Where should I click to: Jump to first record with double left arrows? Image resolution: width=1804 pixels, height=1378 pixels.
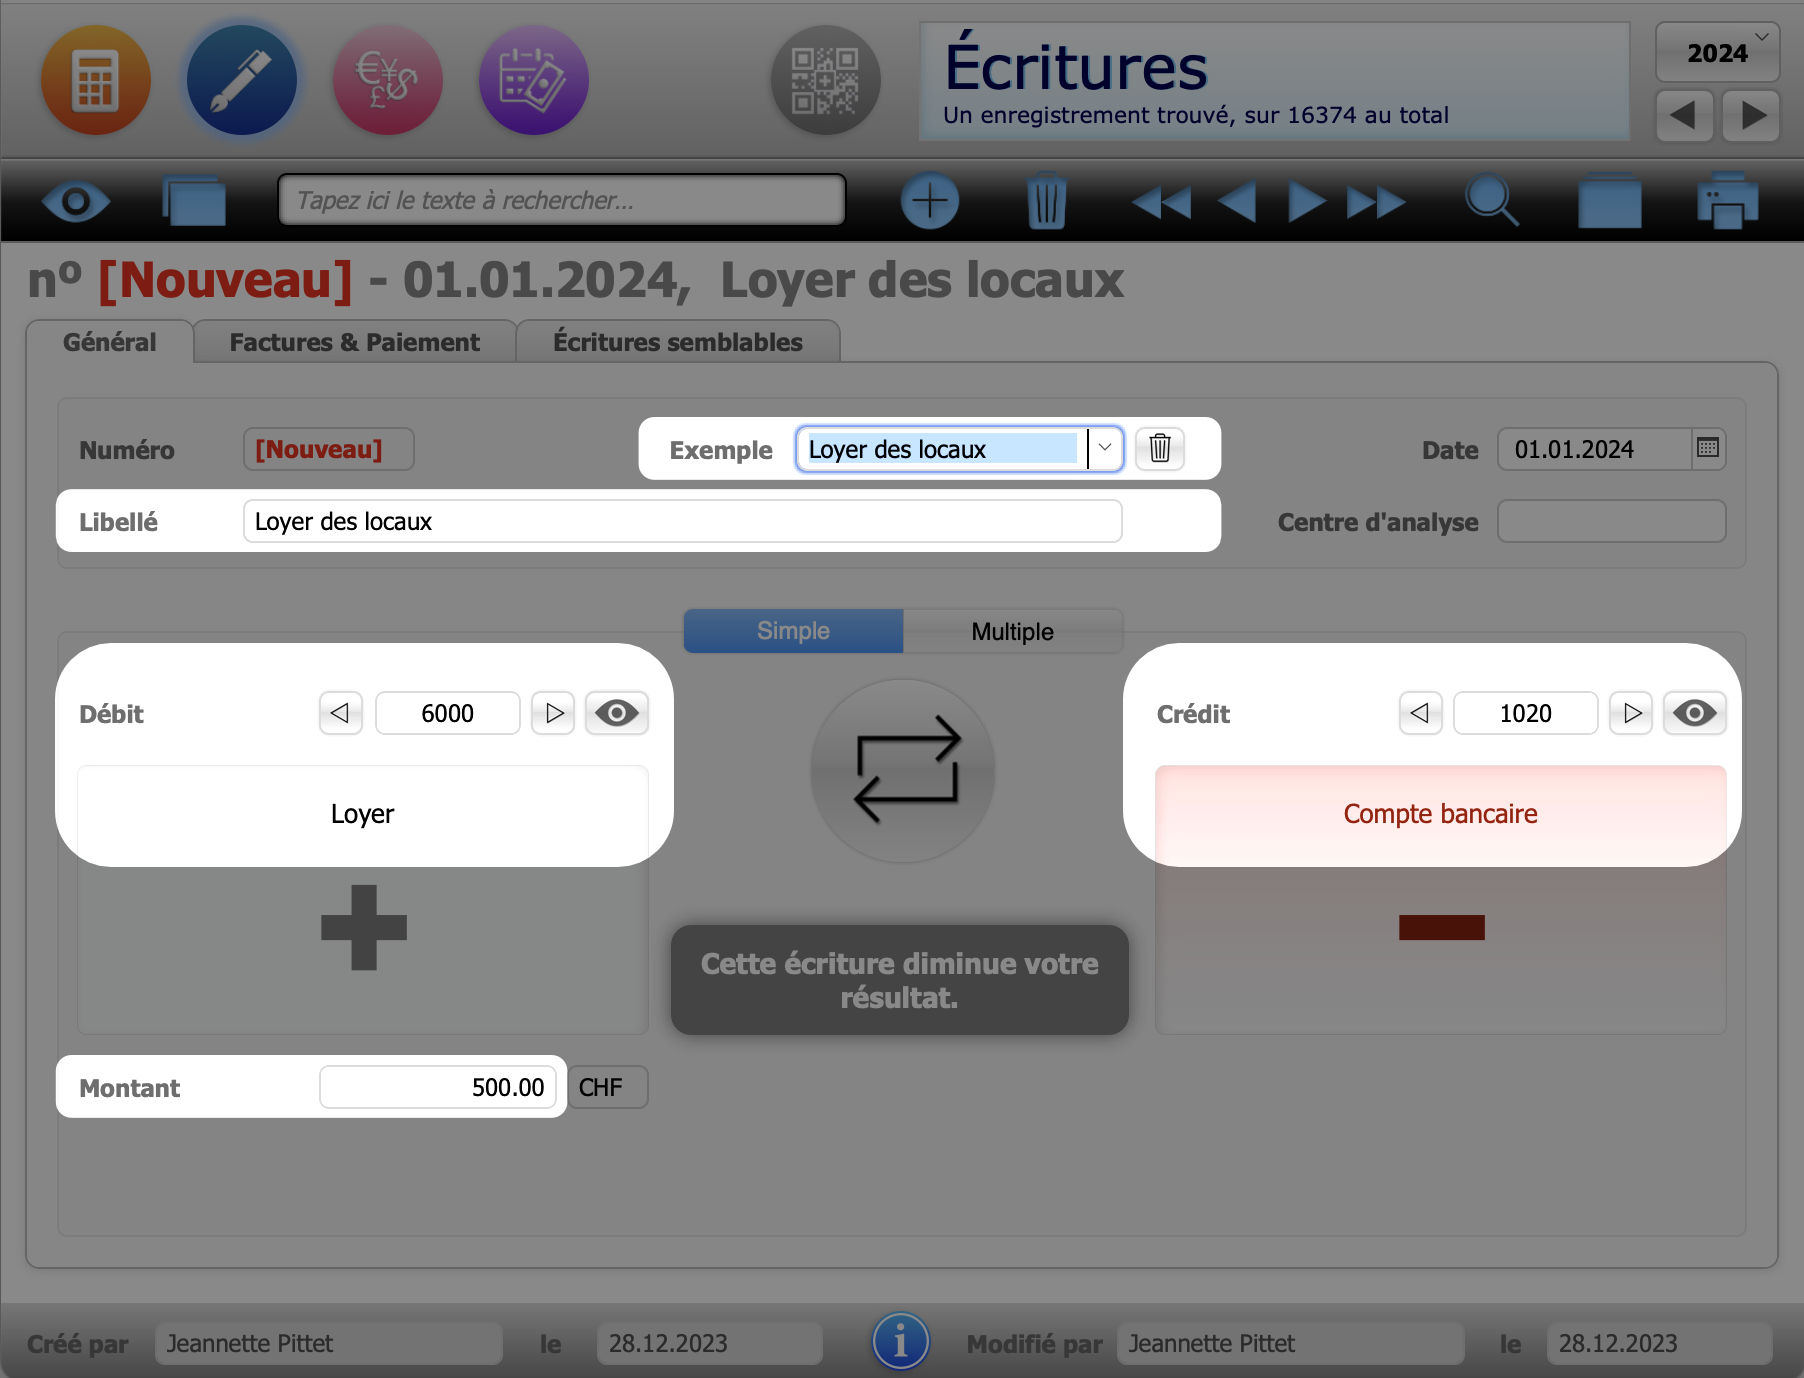coord(1162,202)
